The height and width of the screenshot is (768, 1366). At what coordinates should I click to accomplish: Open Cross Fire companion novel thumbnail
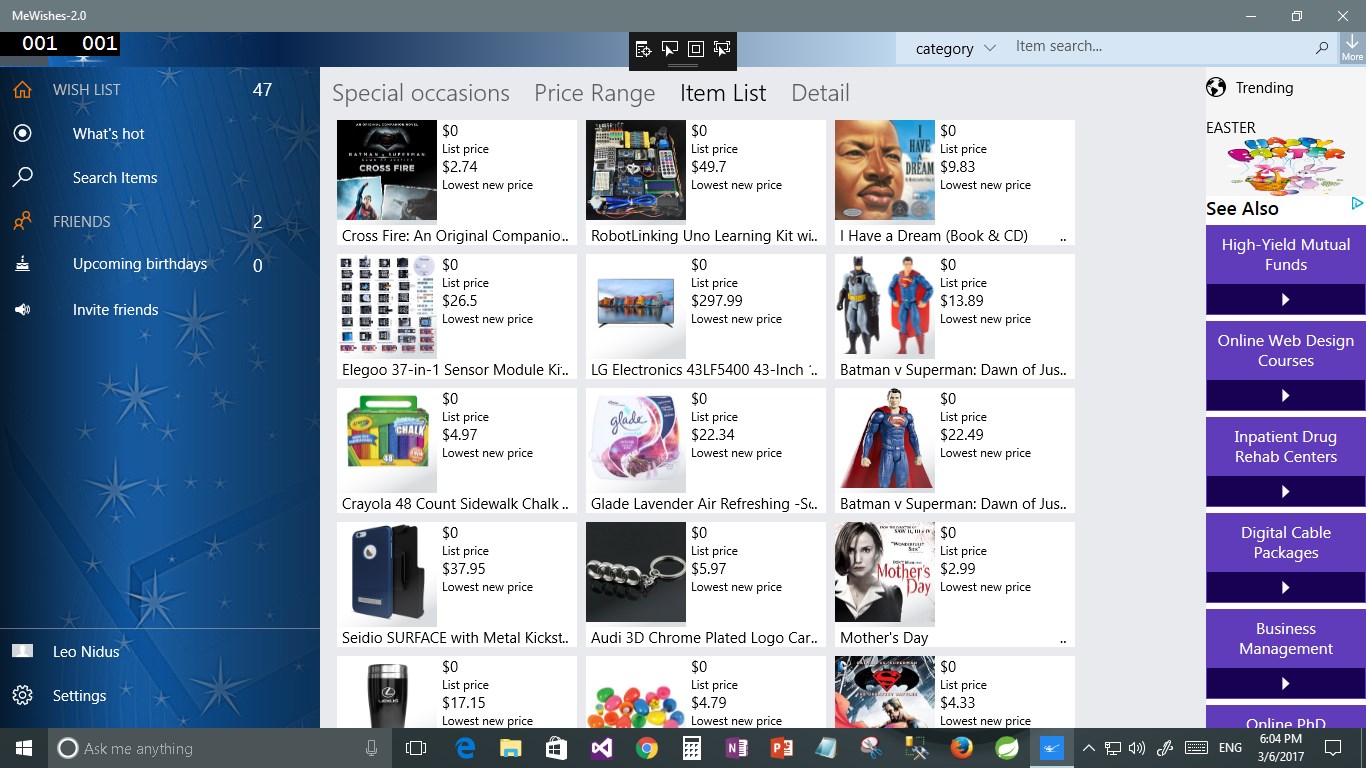(387, 170)
